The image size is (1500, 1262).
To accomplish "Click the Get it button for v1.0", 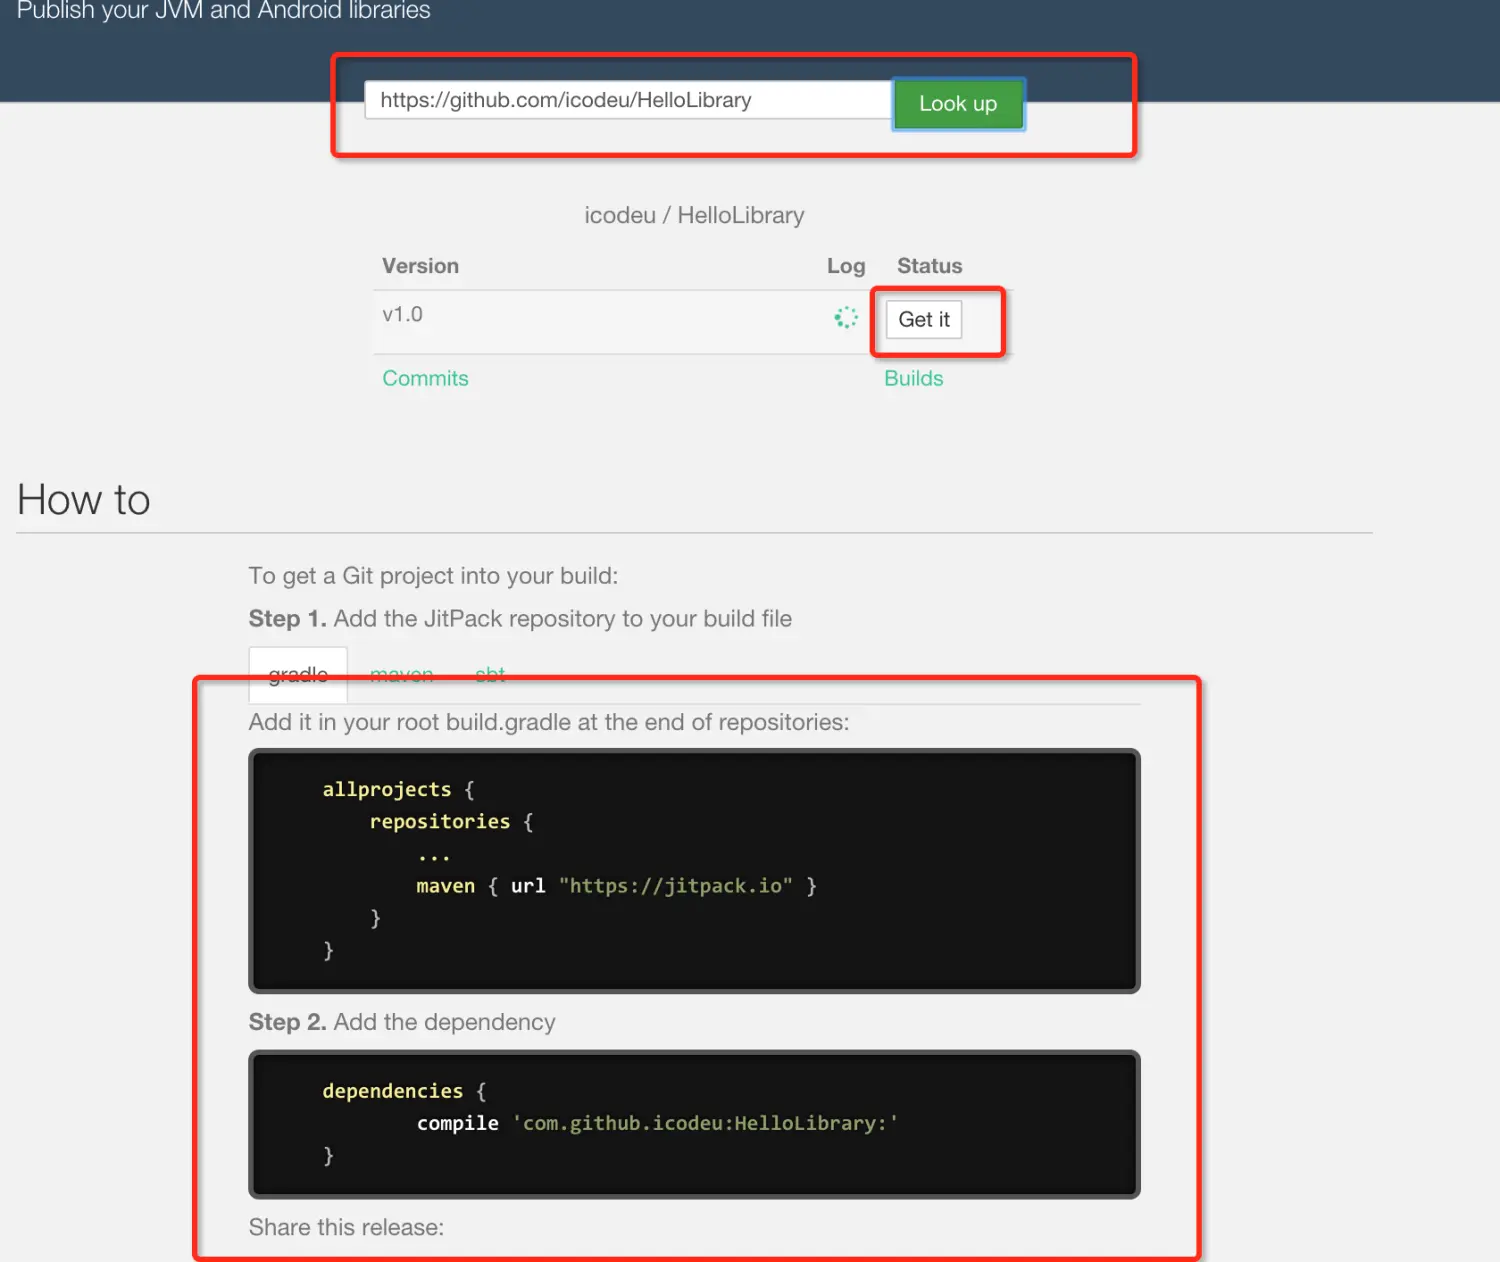I will point(924,320).
